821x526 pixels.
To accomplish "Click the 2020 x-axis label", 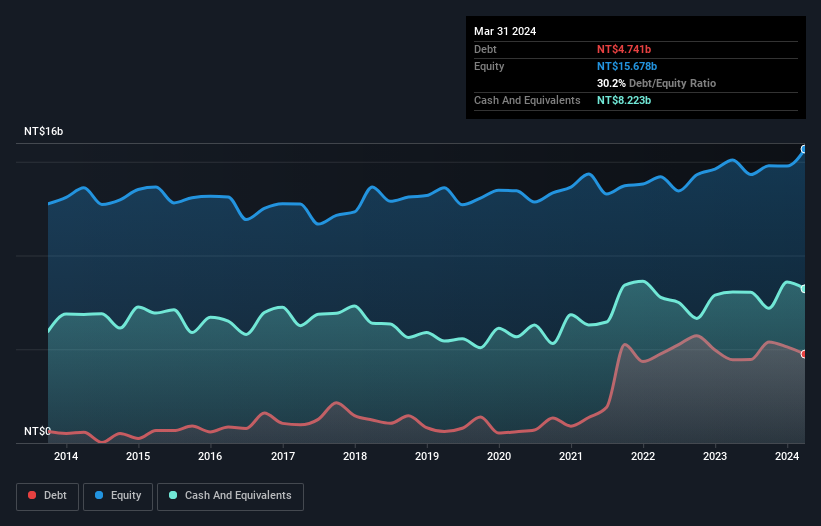I will point(499,456).
